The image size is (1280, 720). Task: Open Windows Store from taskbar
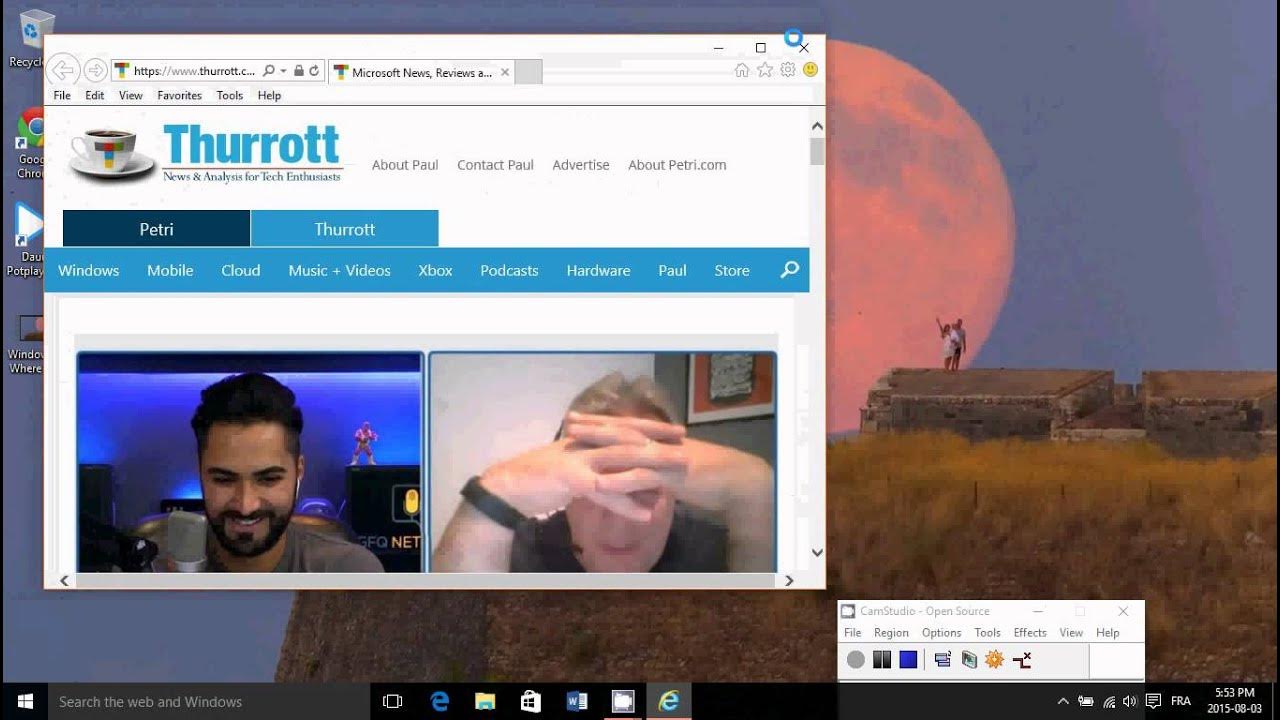click(x=531, y=702)
